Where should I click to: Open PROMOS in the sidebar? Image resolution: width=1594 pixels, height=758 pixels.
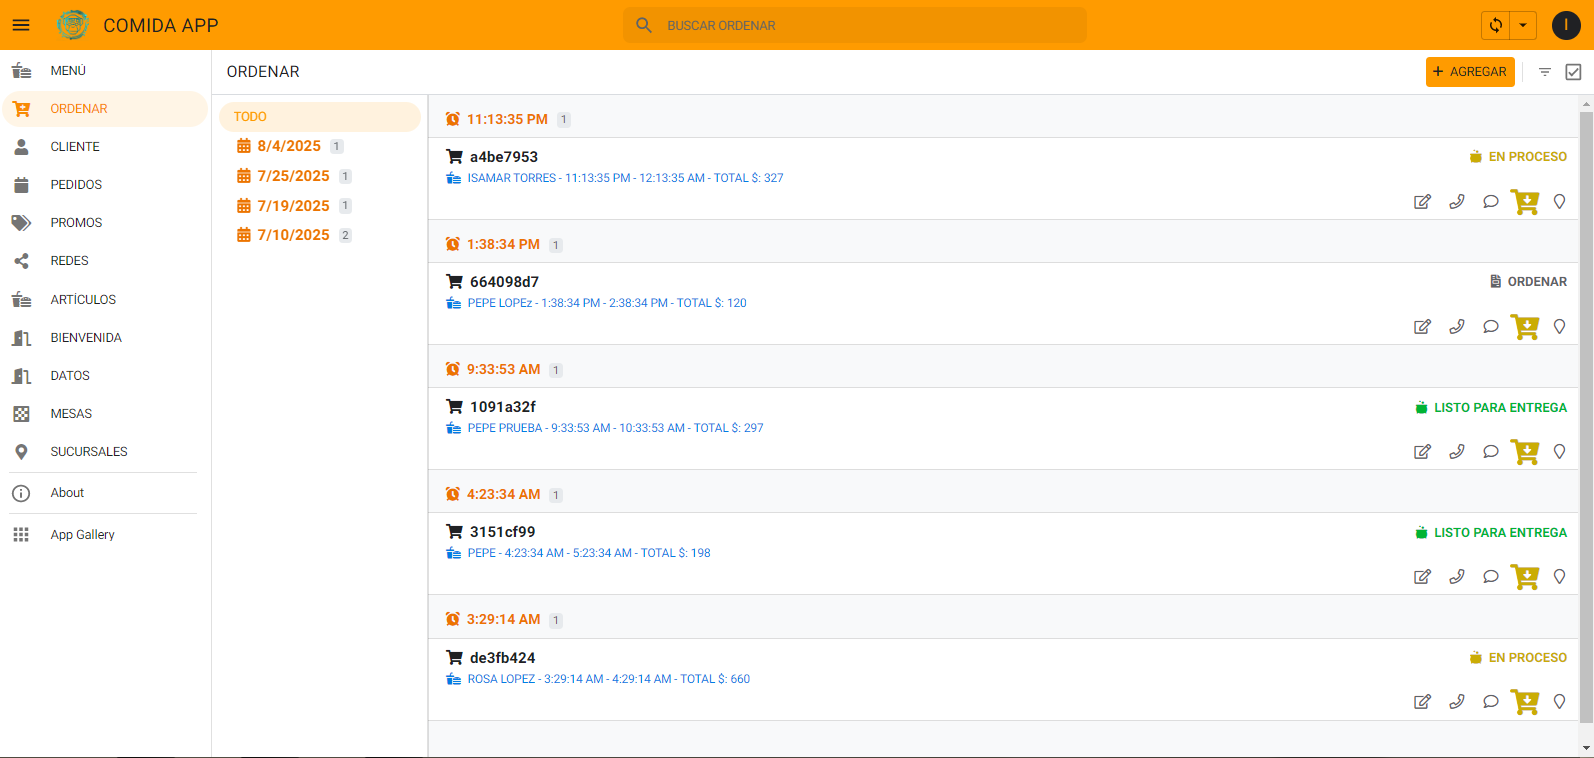click(105, 223)
